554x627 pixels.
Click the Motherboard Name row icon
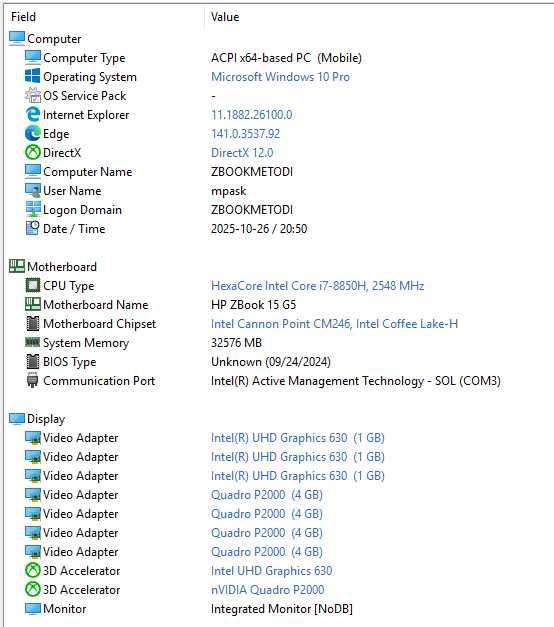(x=33, y=304)
